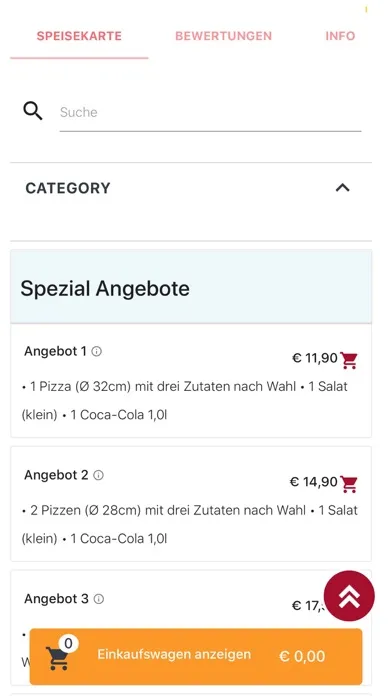Add Angebot 1 to cart
This screenshot has height=696, width=392.
(348, 360)
